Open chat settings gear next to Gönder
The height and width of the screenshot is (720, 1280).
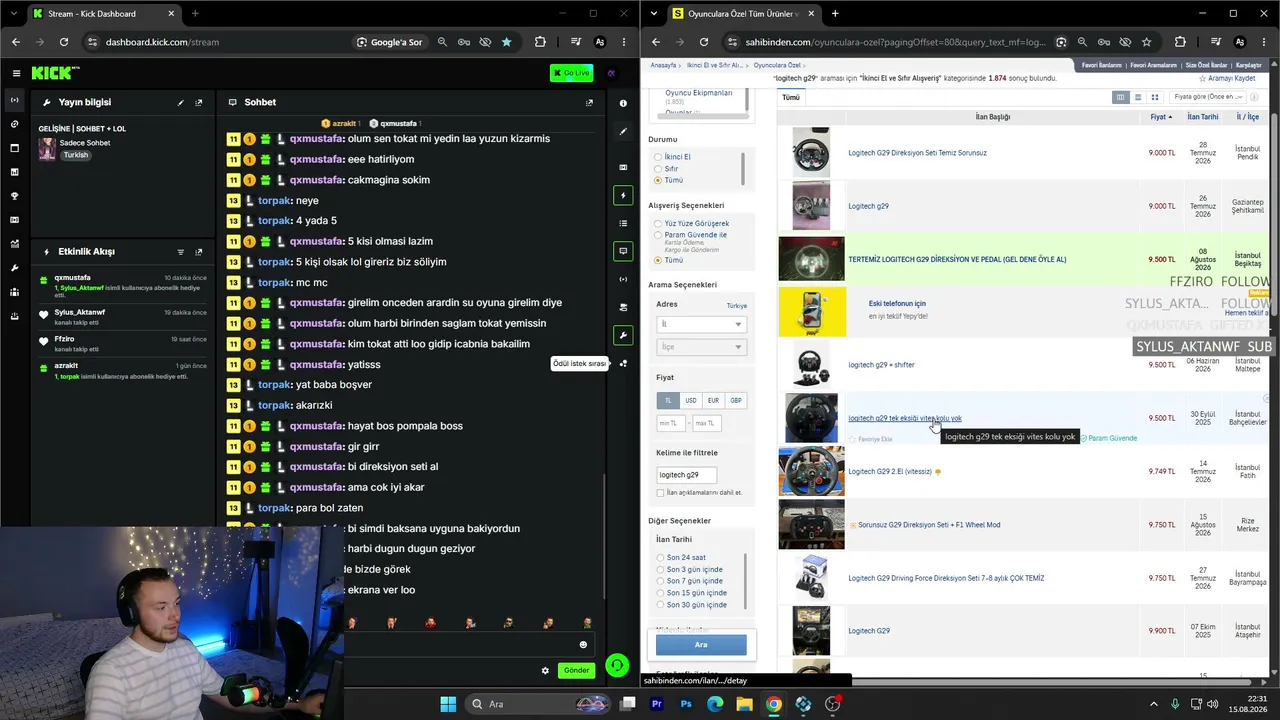tap(545, 670)
